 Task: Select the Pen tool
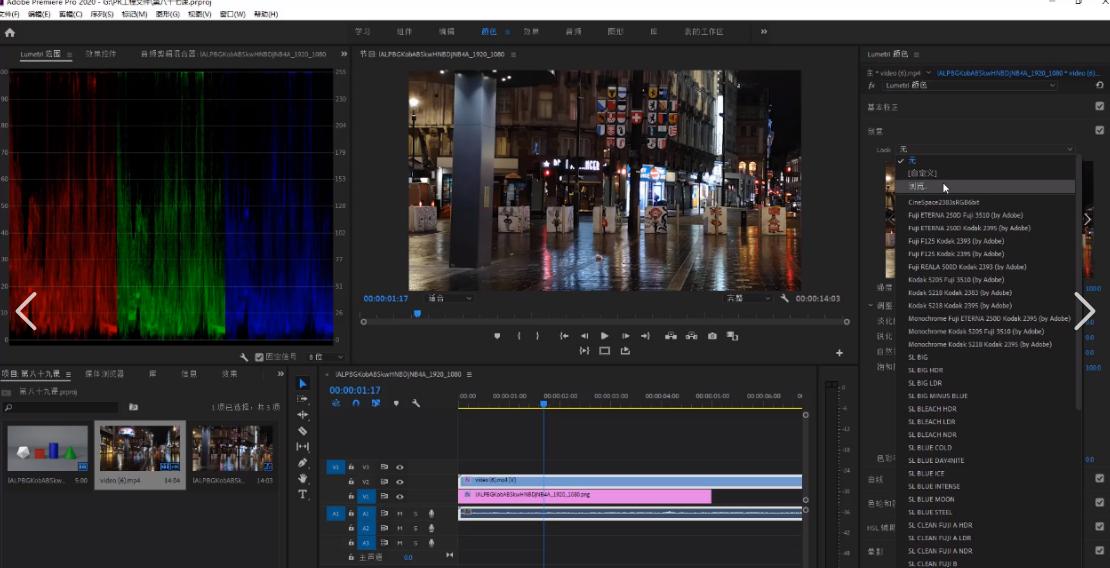[302, 462]
